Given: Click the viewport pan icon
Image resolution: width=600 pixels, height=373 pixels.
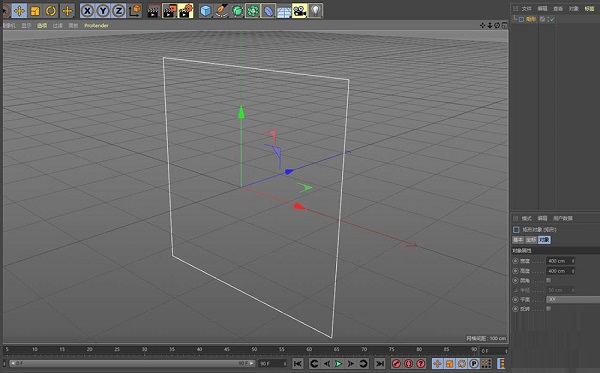Looking at the screenshot, I should pos(483,25).
